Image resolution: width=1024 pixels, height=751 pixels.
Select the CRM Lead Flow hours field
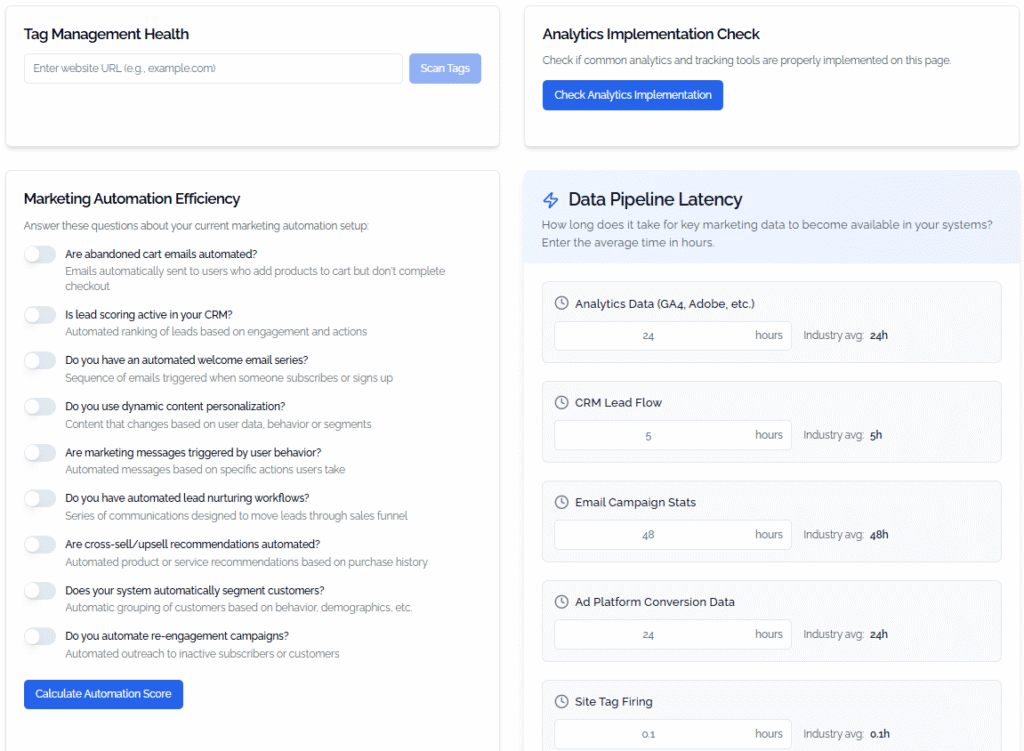pos(673,435)
